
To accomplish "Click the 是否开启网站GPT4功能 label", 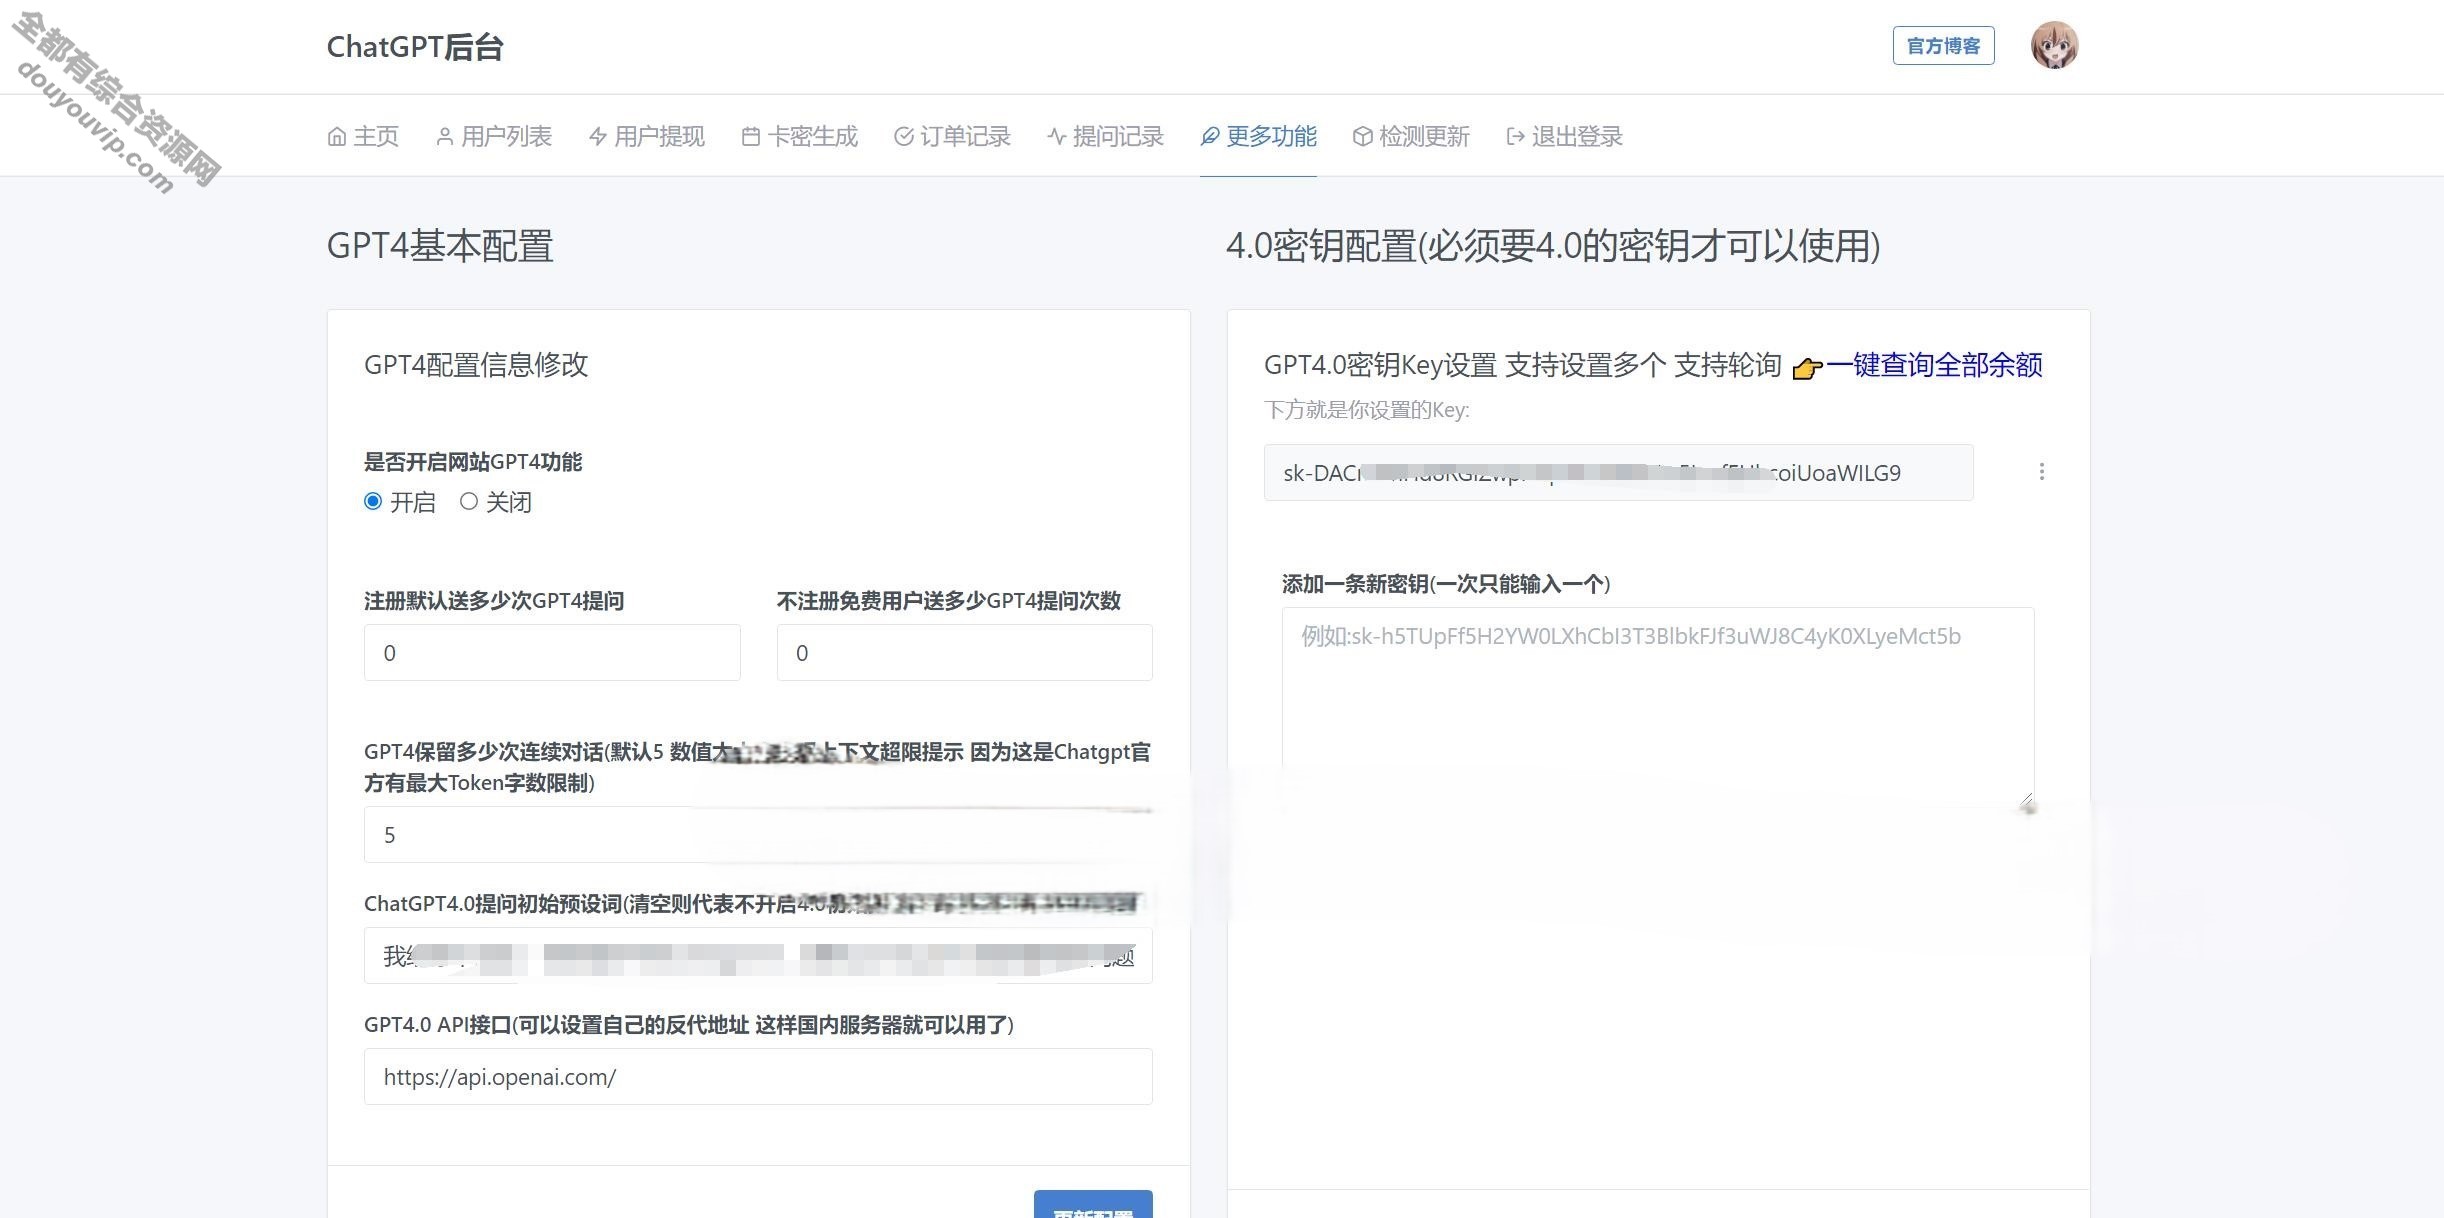I will click(473, 462).
